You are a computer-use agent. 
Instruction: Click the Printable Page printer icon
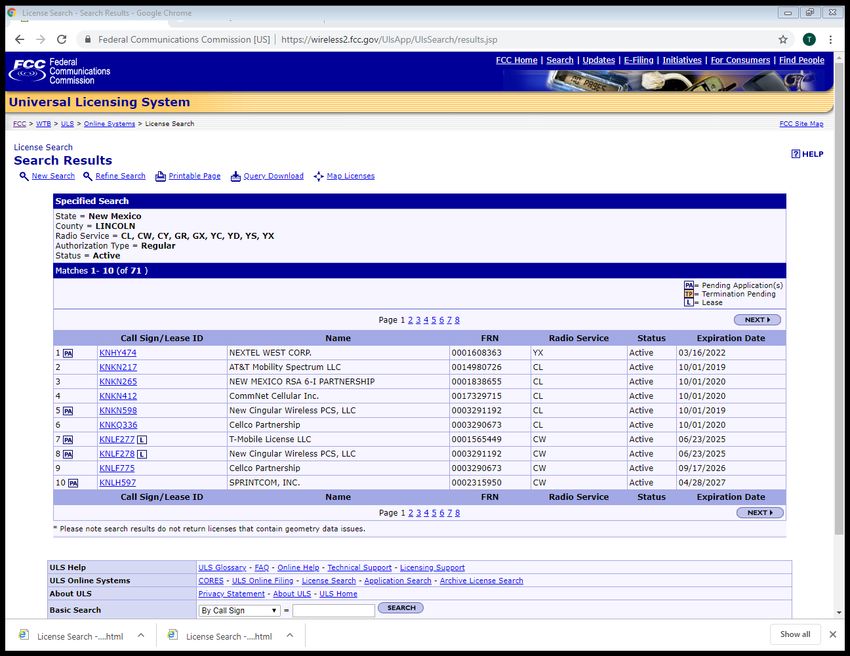[160, 176]
